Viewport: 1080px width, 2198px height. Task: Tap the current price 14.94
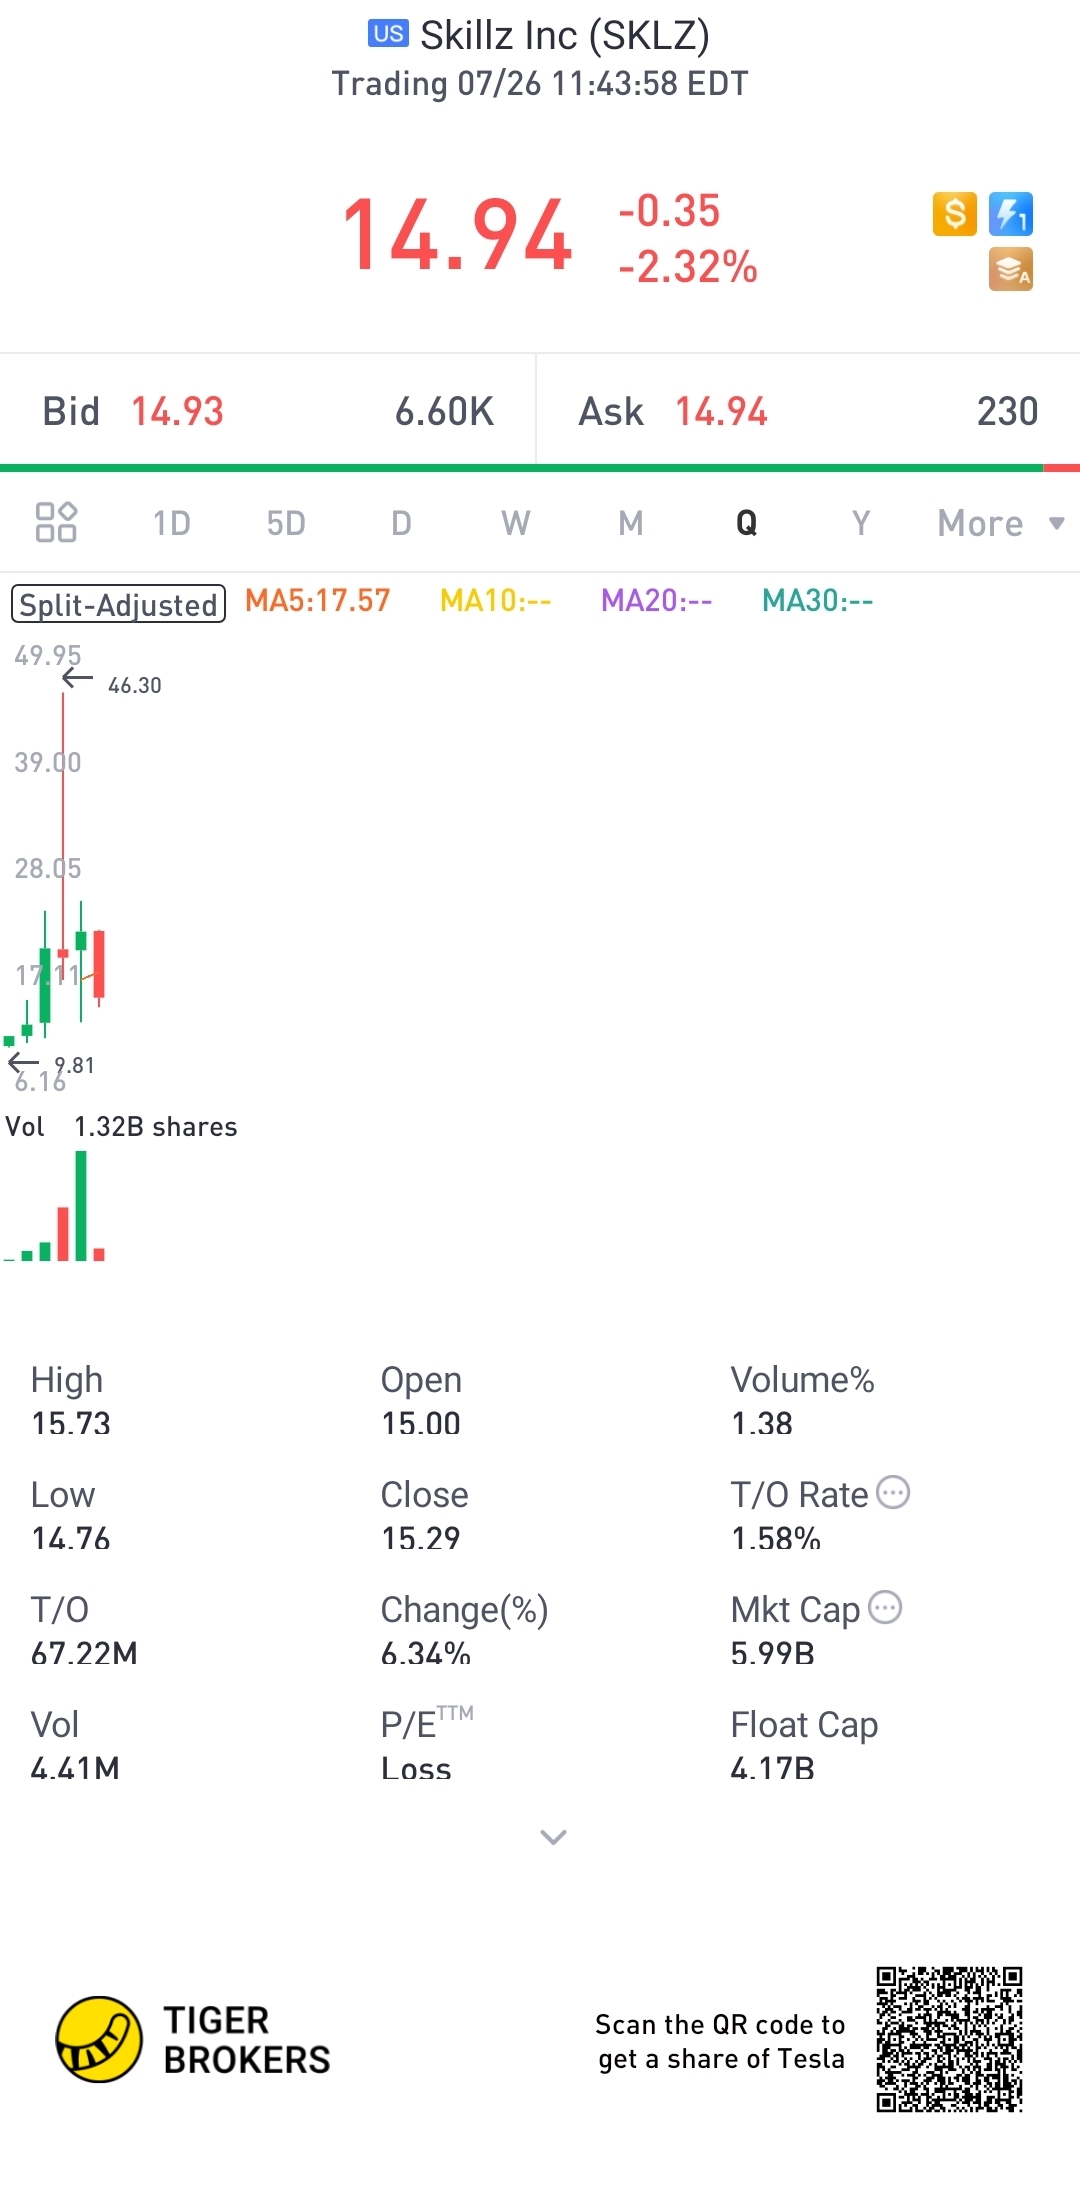click(457, 236)
